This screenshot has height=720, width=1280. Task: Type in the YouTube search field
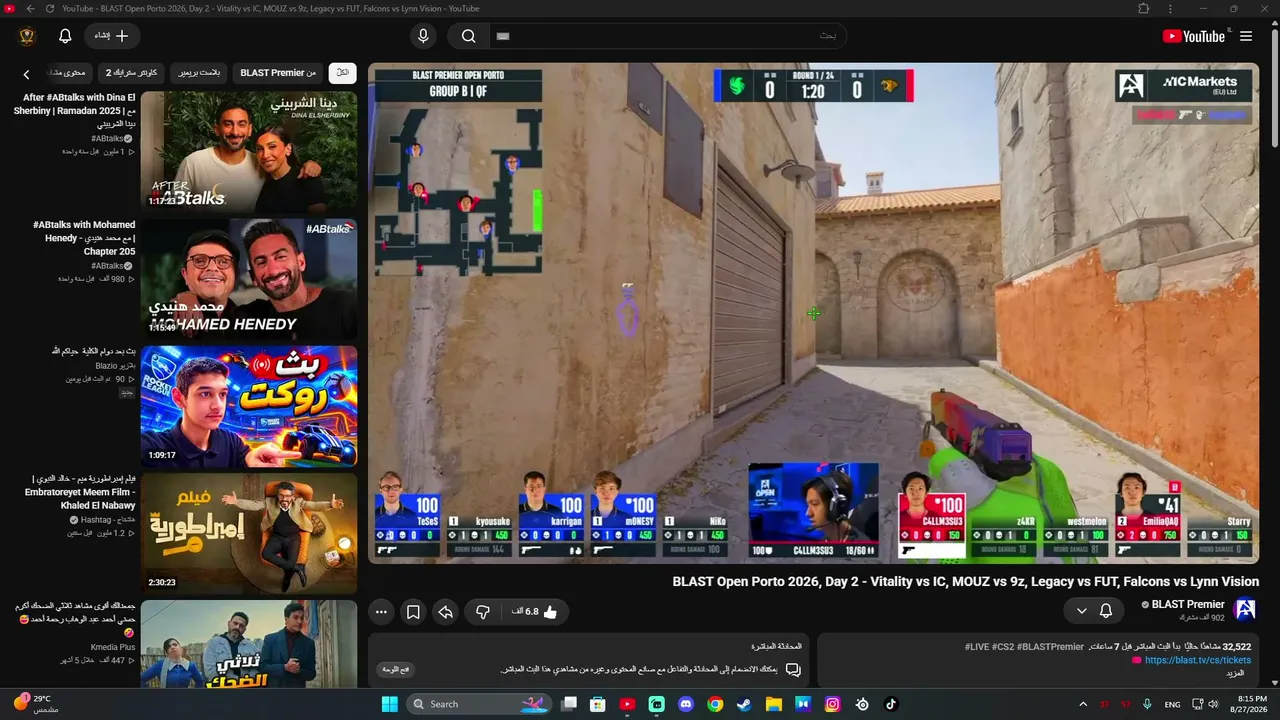click(667, 36)
